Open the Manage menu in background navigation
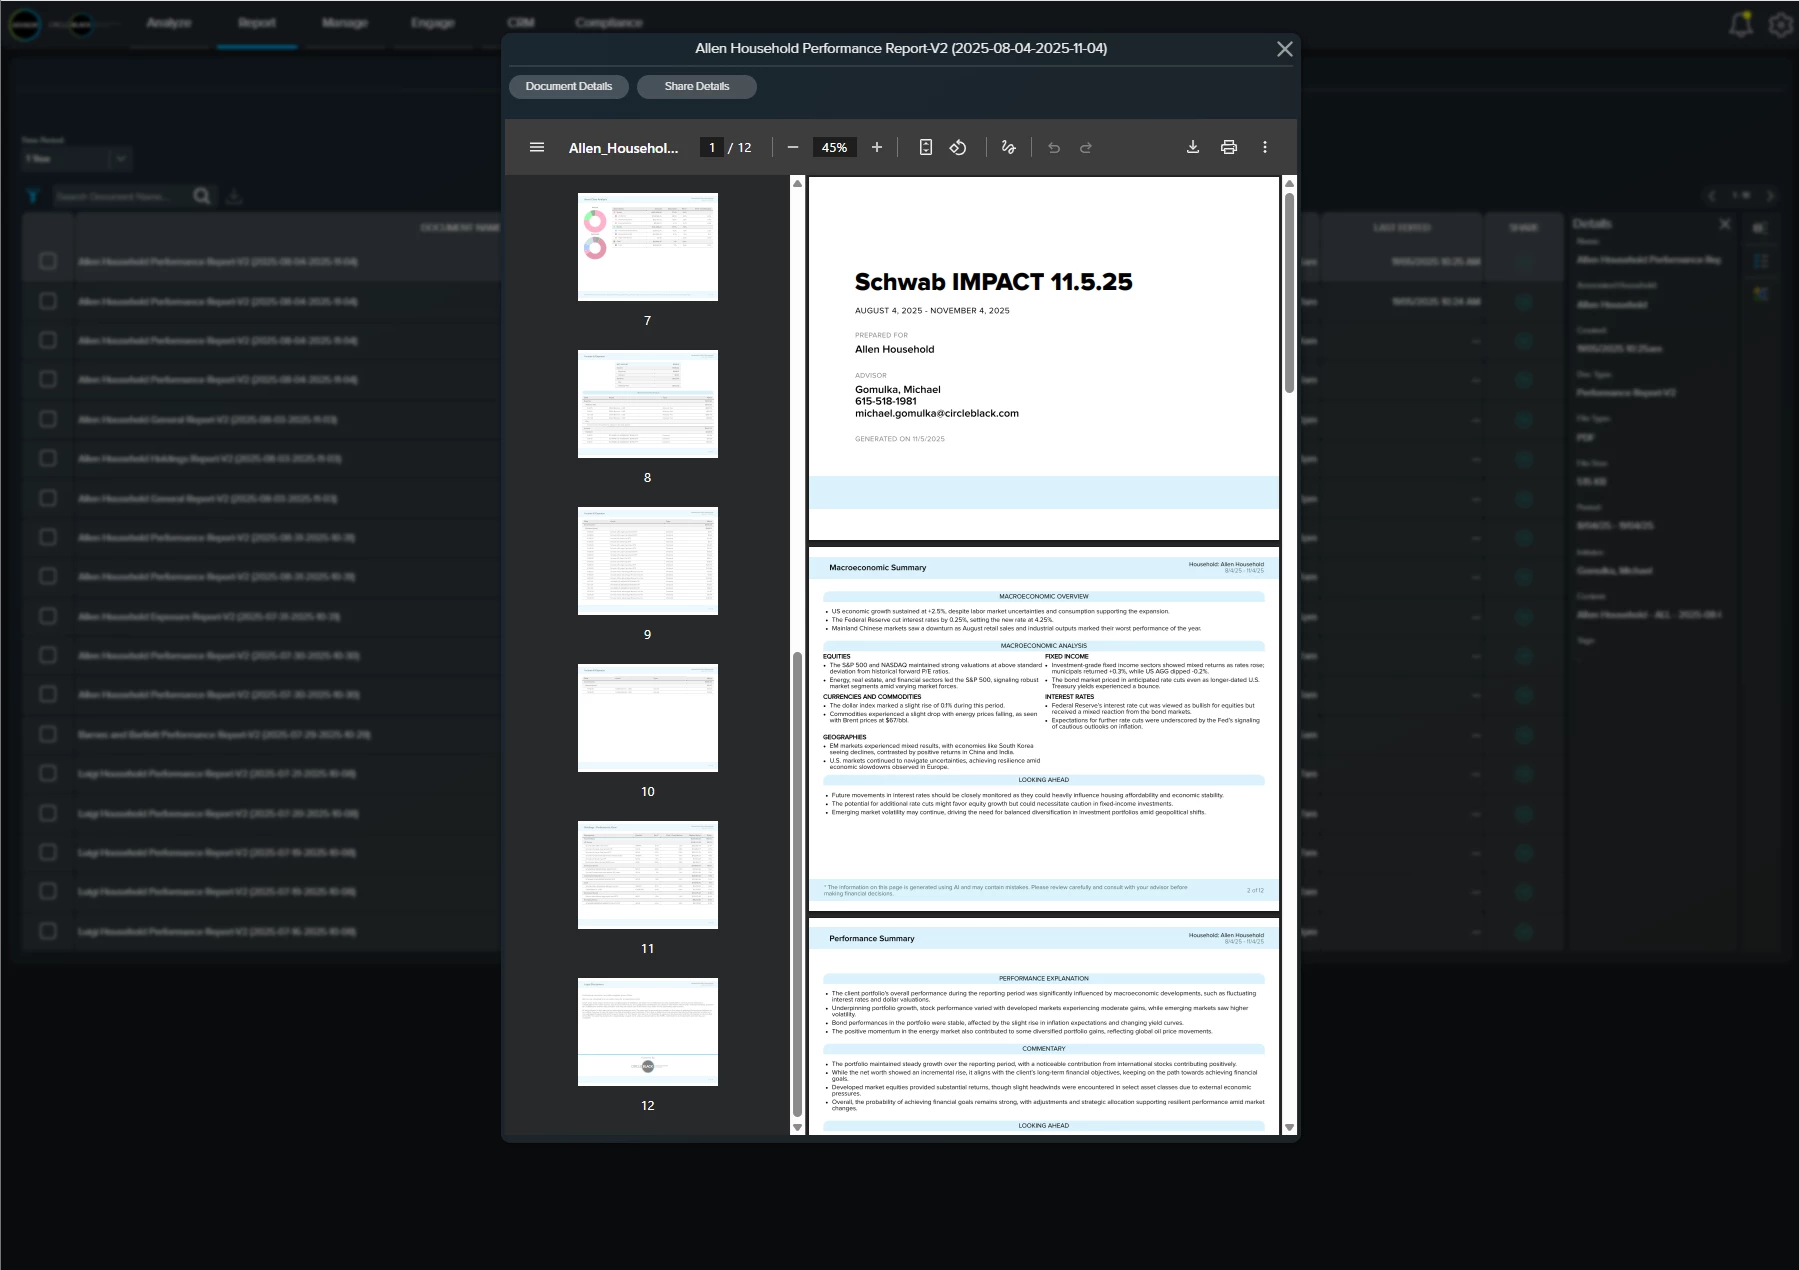1799x1270 pixels. (345, 23)
